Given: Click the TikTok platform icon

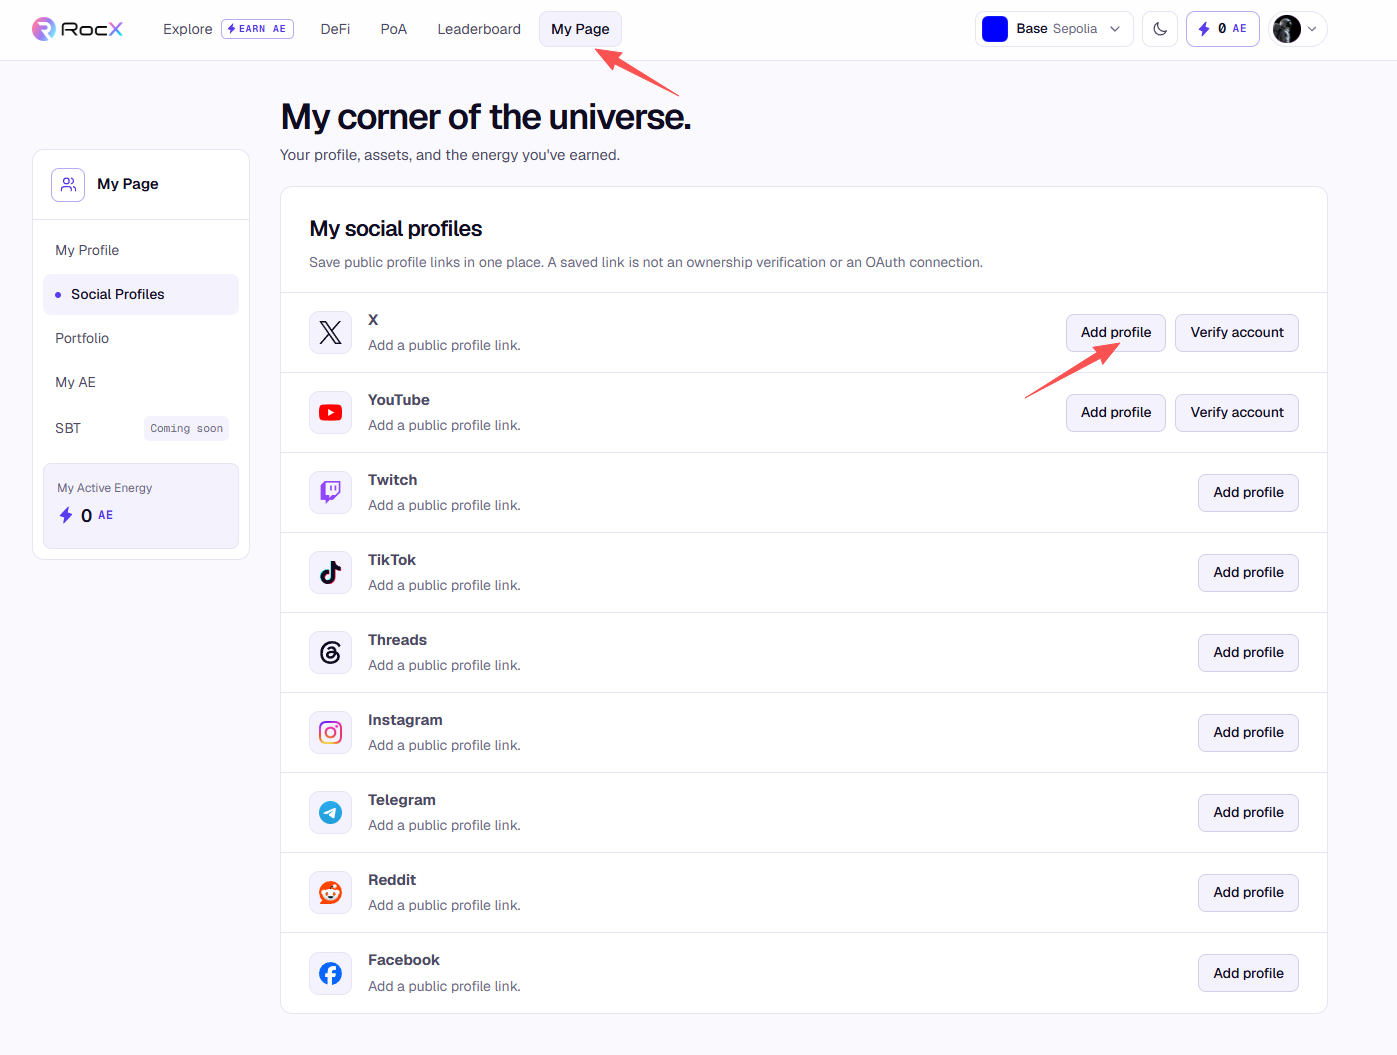Looking at the screenshot, I should 330,572.
